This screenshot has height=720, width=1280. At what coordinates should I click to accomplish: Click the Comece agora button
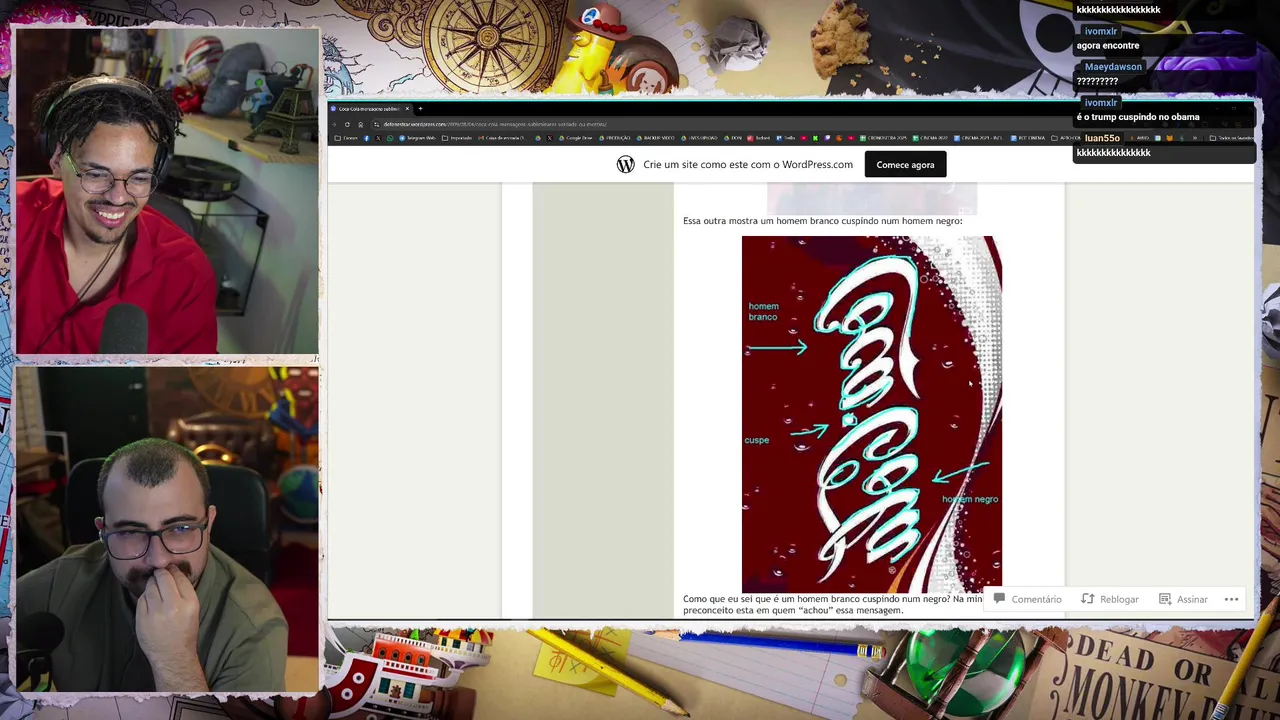point(905,165)
